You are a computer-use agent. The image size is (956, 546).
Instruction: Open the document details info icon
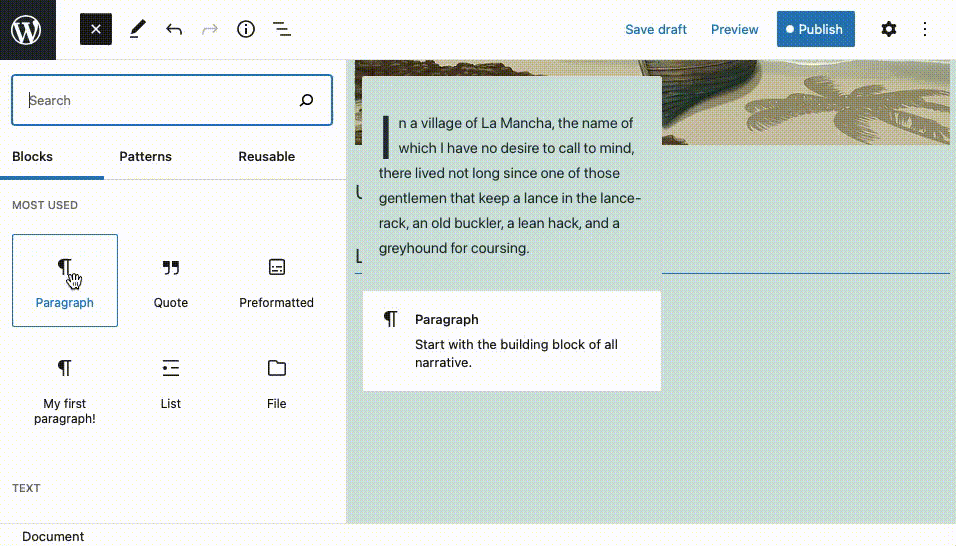coord(246,29)
